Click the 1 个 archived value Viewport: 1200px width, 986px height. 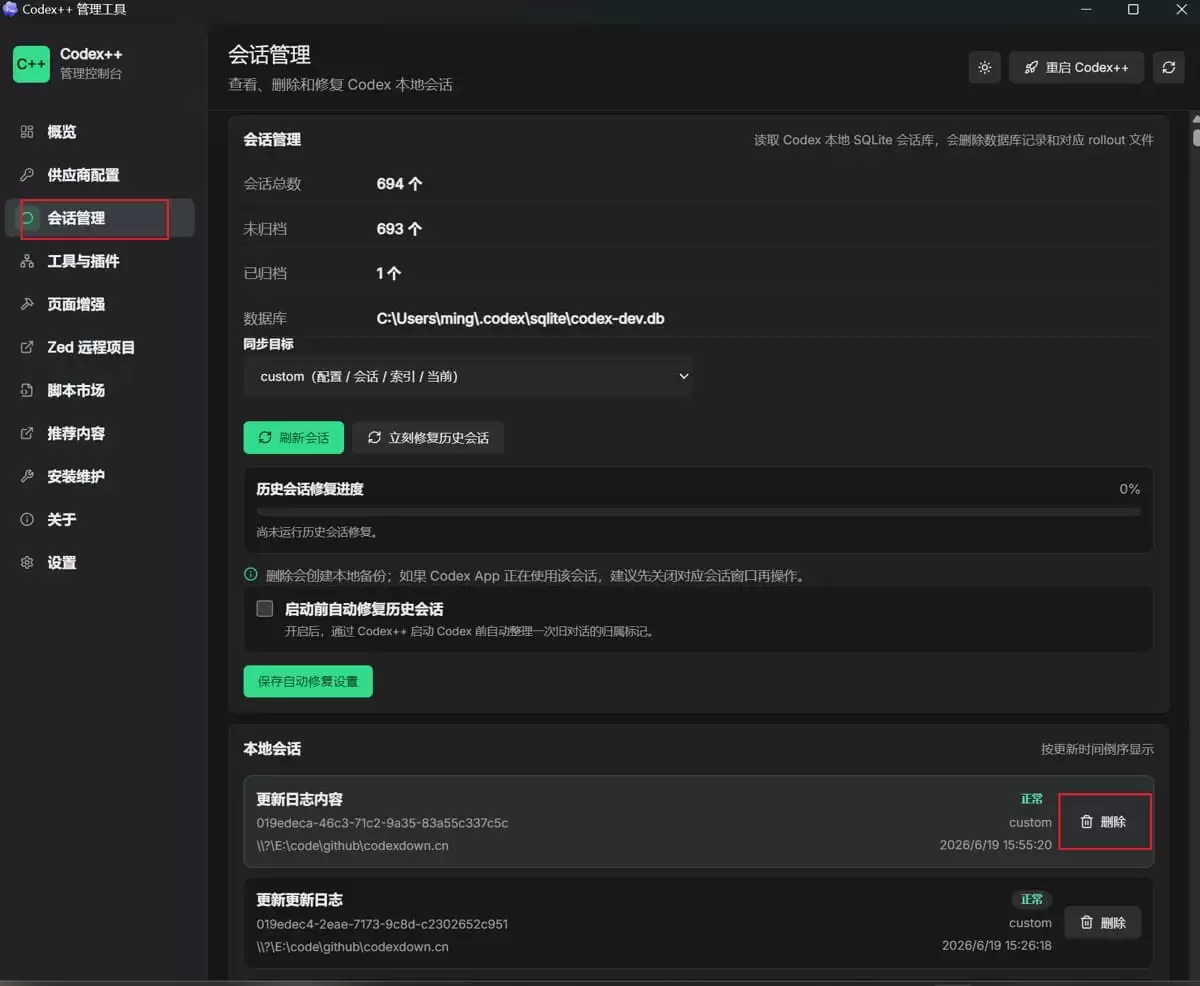388,273
